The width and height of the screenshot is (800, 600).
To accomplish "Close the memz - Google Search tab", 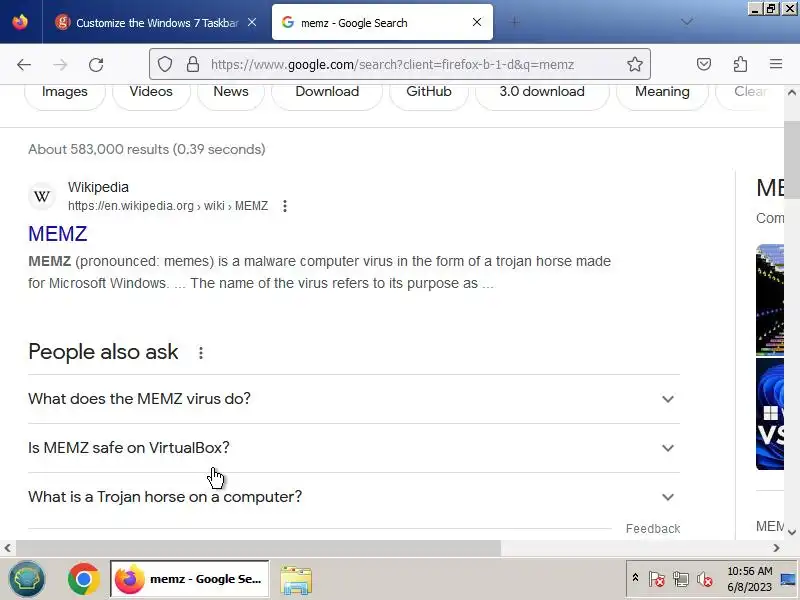I will pyautogui.click(x=477, y=22).
